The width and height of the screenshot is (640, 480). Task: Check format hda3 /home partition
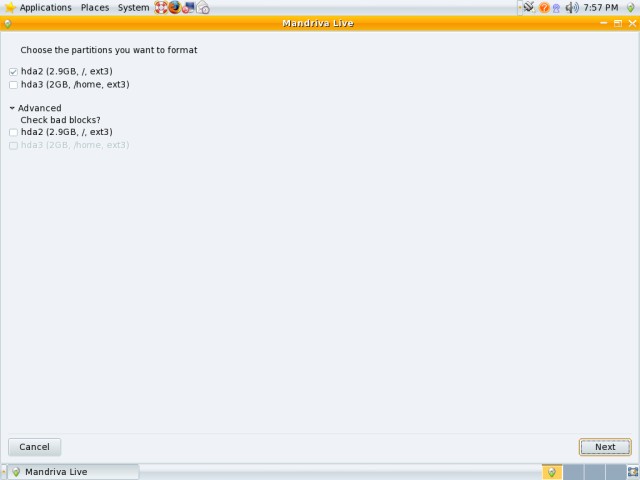[13, 85]
